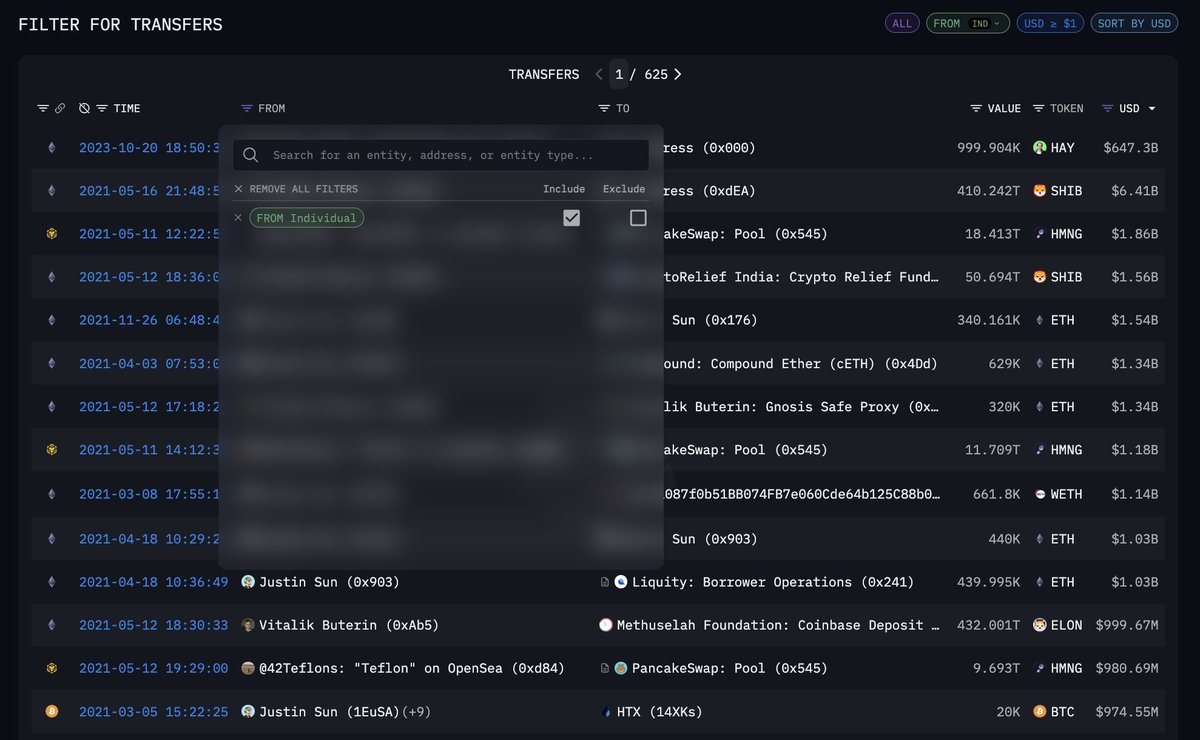Screen dimensions: 1200x740
Task: Go to next transfers page
Action: pos(678,74)
